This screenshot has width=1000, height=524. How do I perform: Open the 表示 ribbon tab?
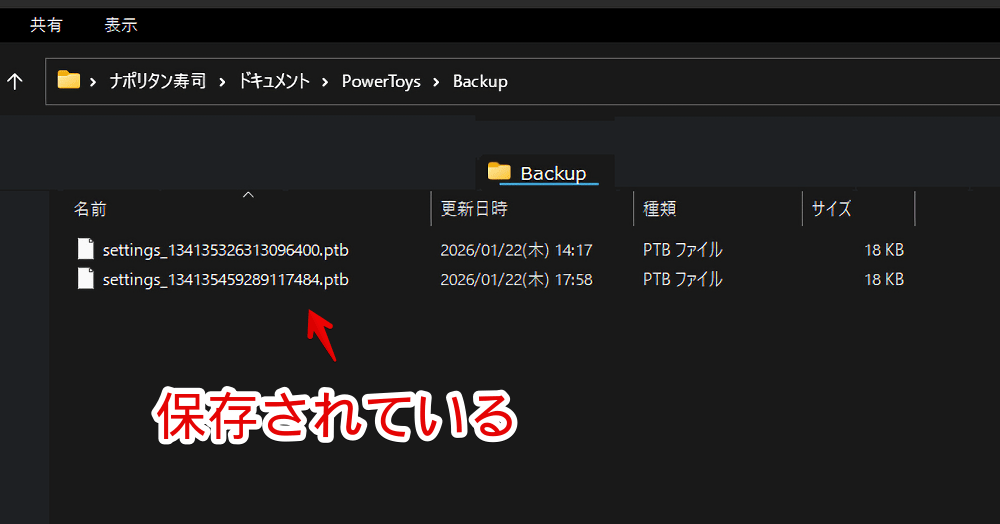120,25
